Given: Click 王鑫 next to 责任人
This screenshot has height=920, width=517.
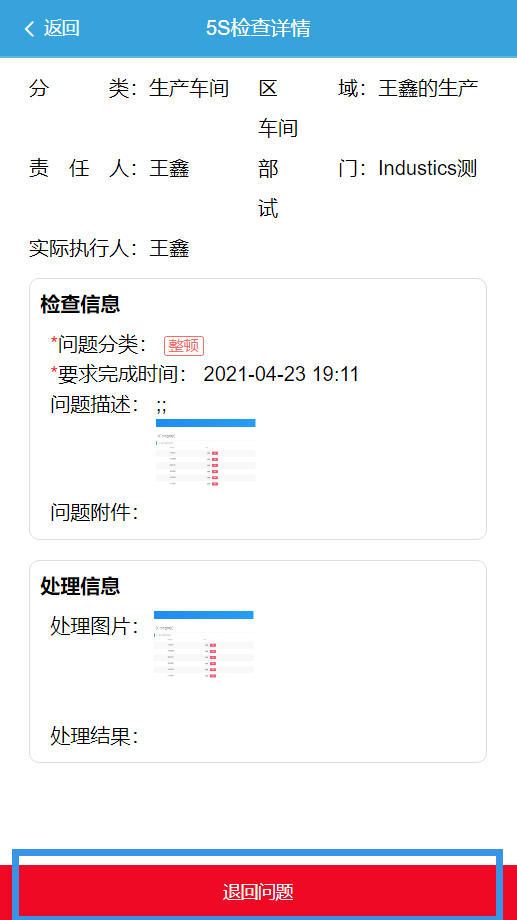Looking at the screenshot, I should [x=169, y=169].
